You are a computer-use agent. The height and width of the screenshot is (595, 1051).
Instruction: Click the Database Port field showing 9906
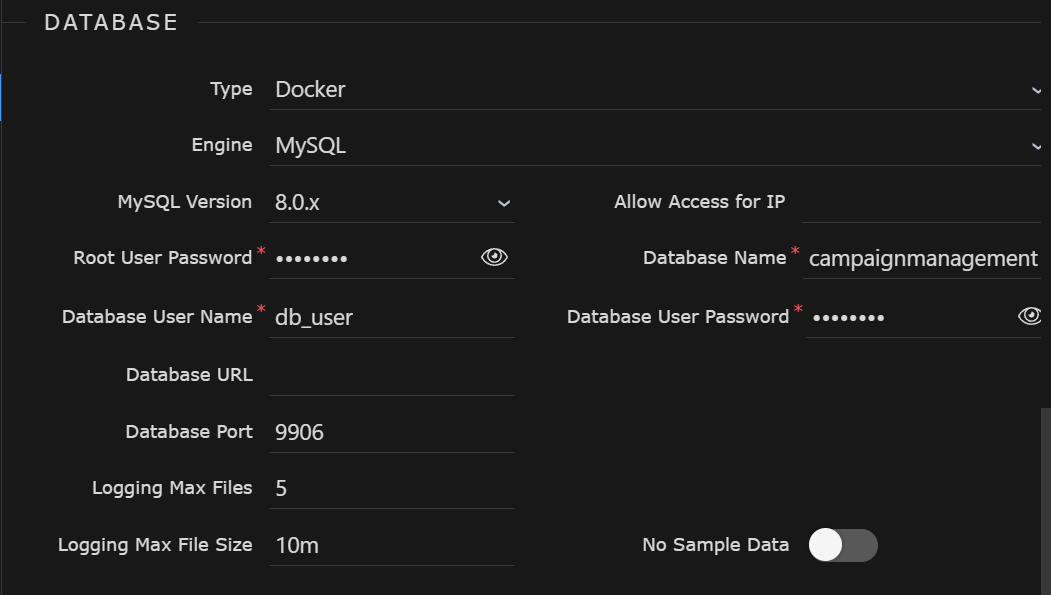[x=390, y=432]
